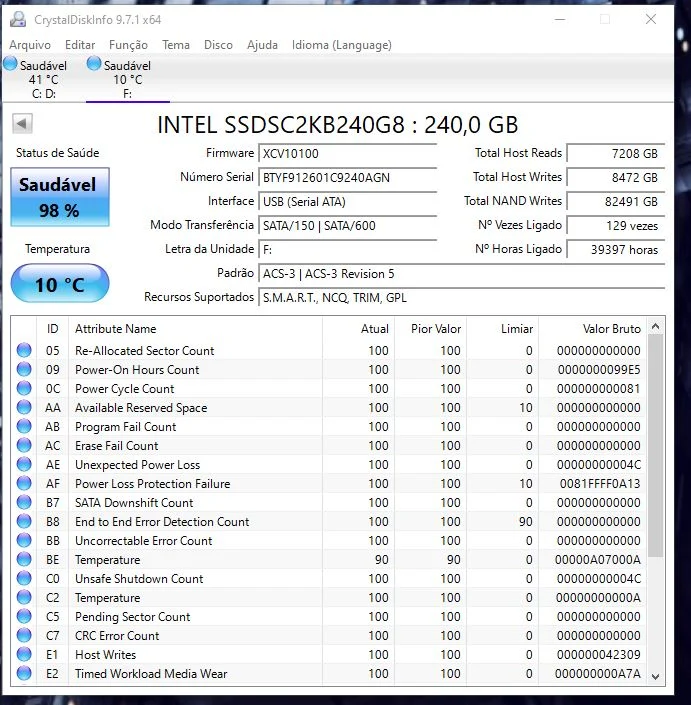This screenshot has height=705, width=691.
Task: Open the Disco menu
Action: pyautogui.click(x=218, y=45)
